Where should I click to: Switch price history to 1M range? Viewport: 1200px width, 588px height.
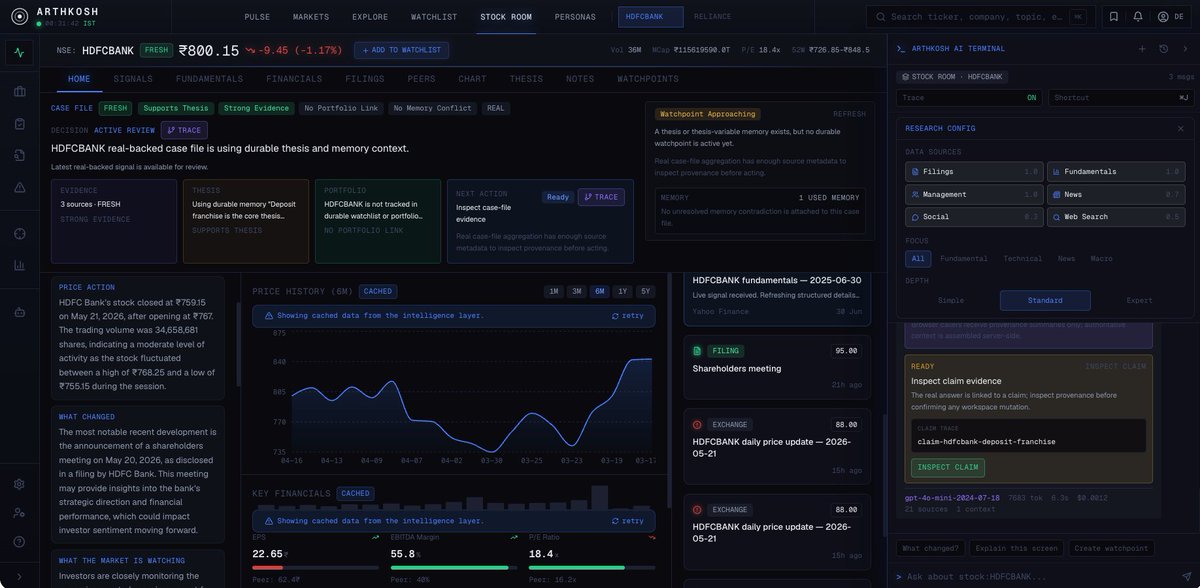tap(552, 292)
